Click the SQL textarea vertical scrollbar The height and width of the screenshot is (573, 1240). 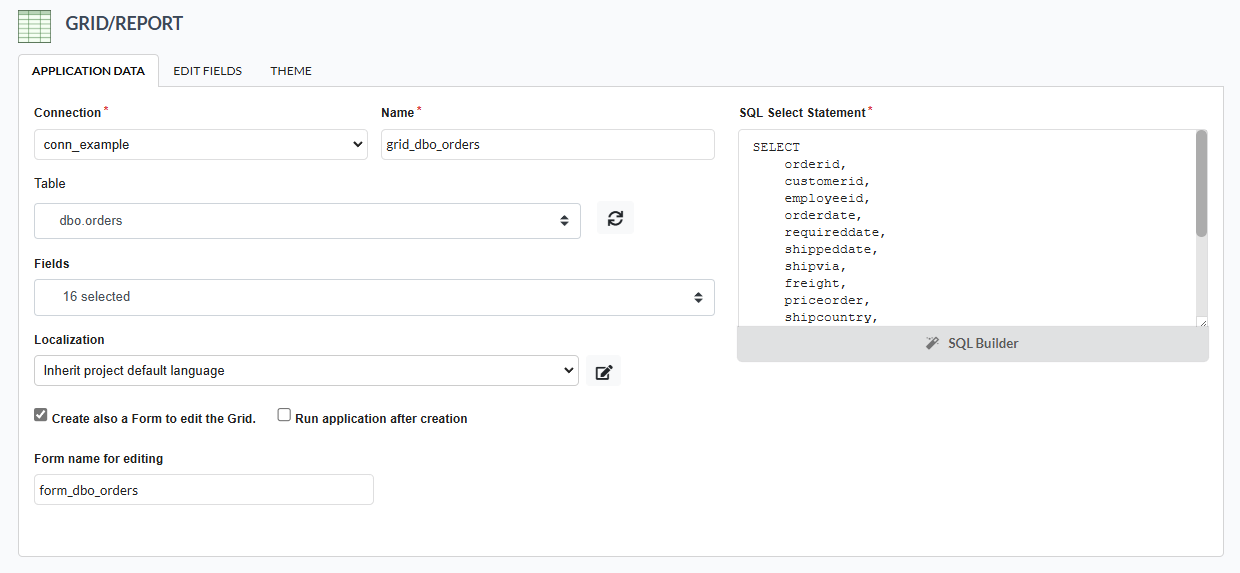point(1201,185)
